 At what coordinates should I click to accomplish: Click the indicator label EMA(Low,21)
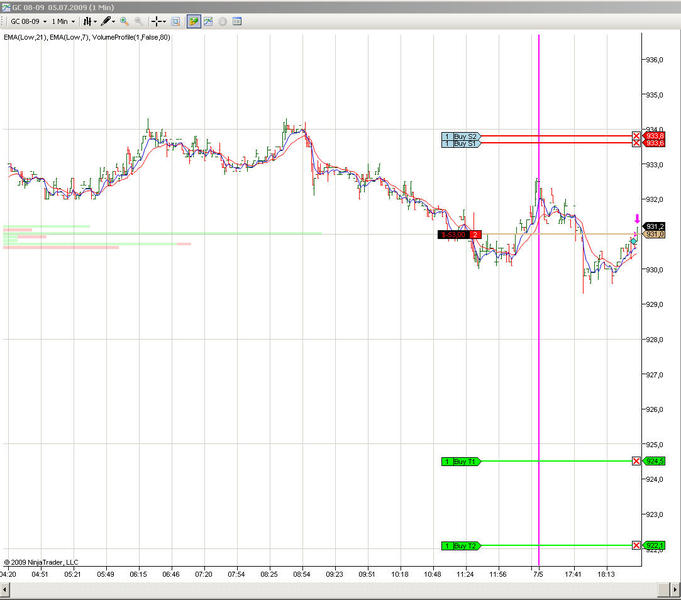click(25, 37)
